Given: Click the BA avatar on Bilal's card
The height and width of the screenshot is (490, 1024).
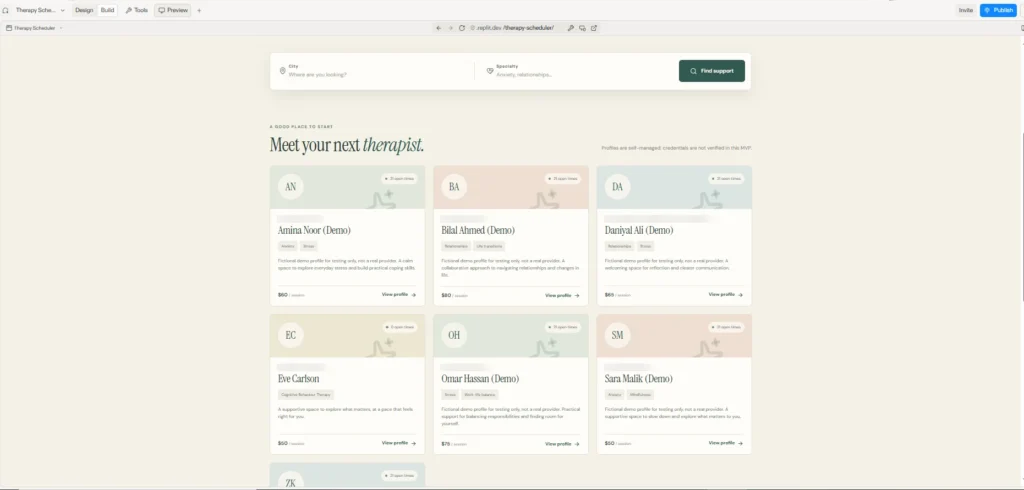Looking at the screenshot, I should pos(454,187).
